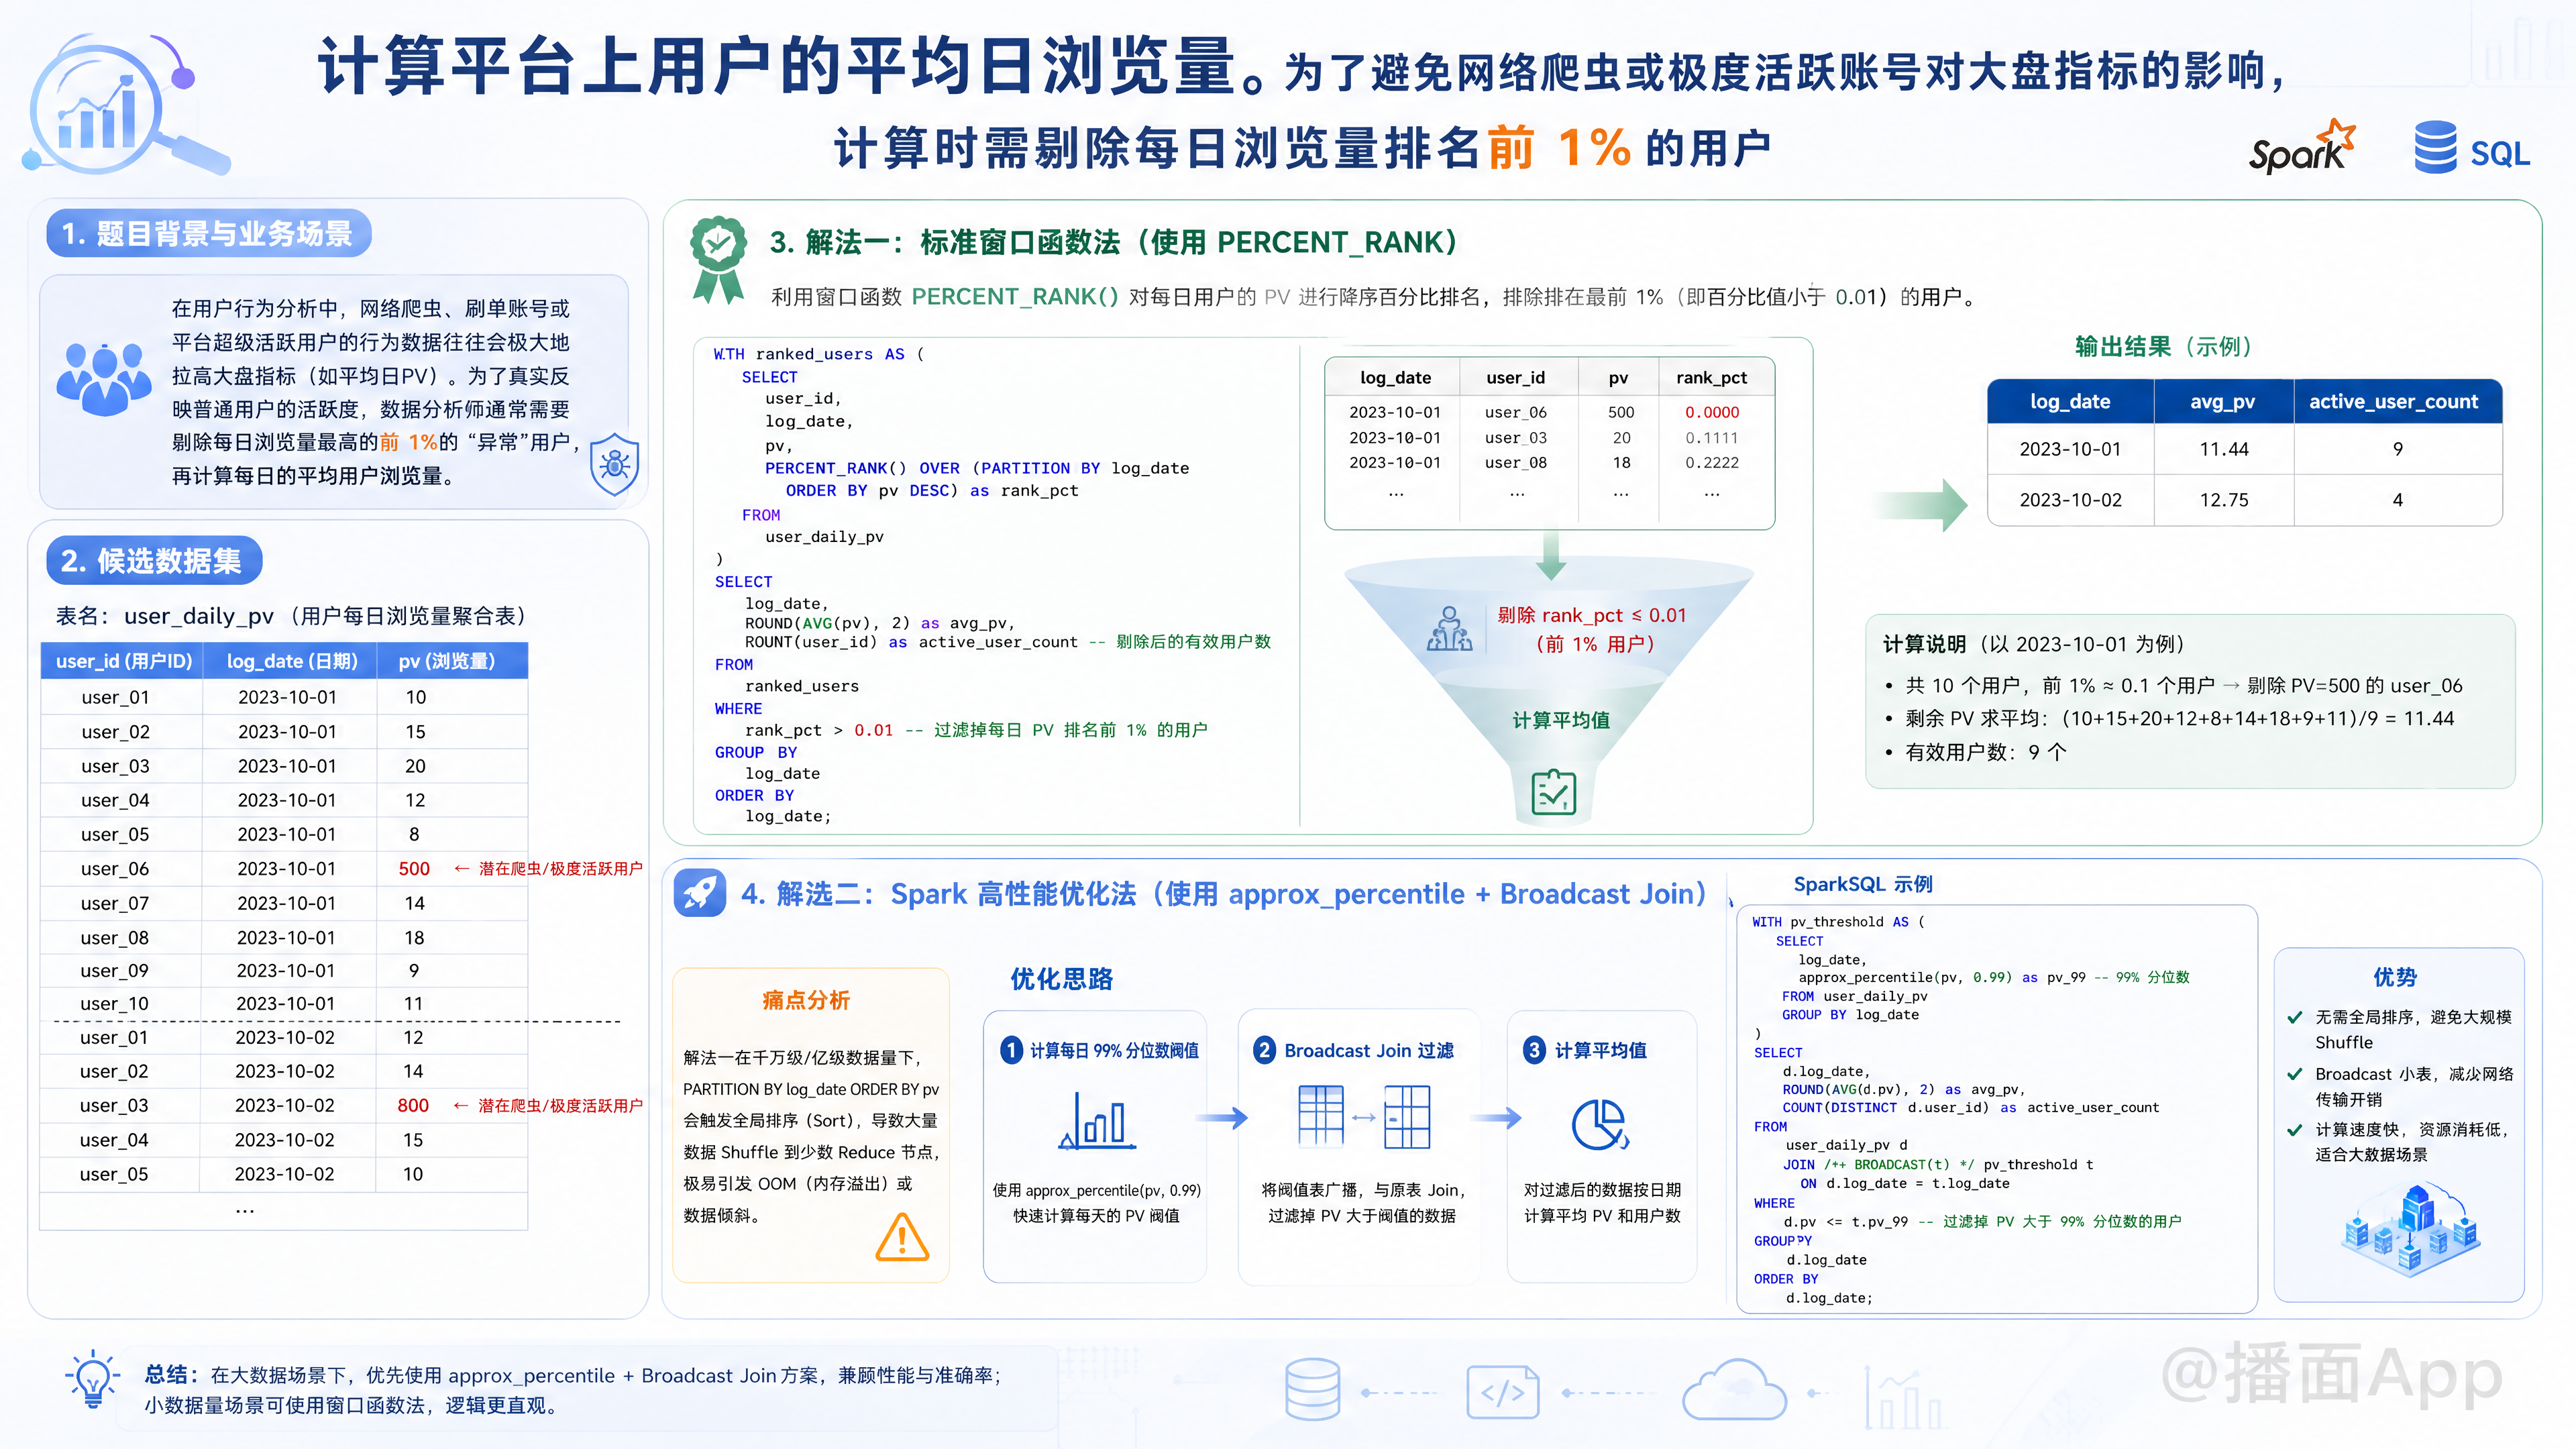
Task: Click the green checkmark before 无需全局排序
Action: [2295, 1017]
